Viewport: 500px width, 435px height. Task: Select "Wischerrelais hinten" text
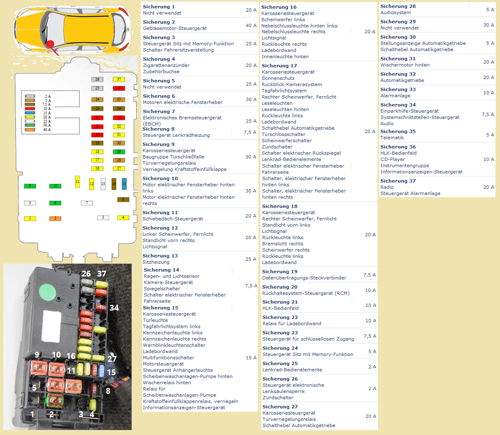pyautogui.click(x=167, y=383)
